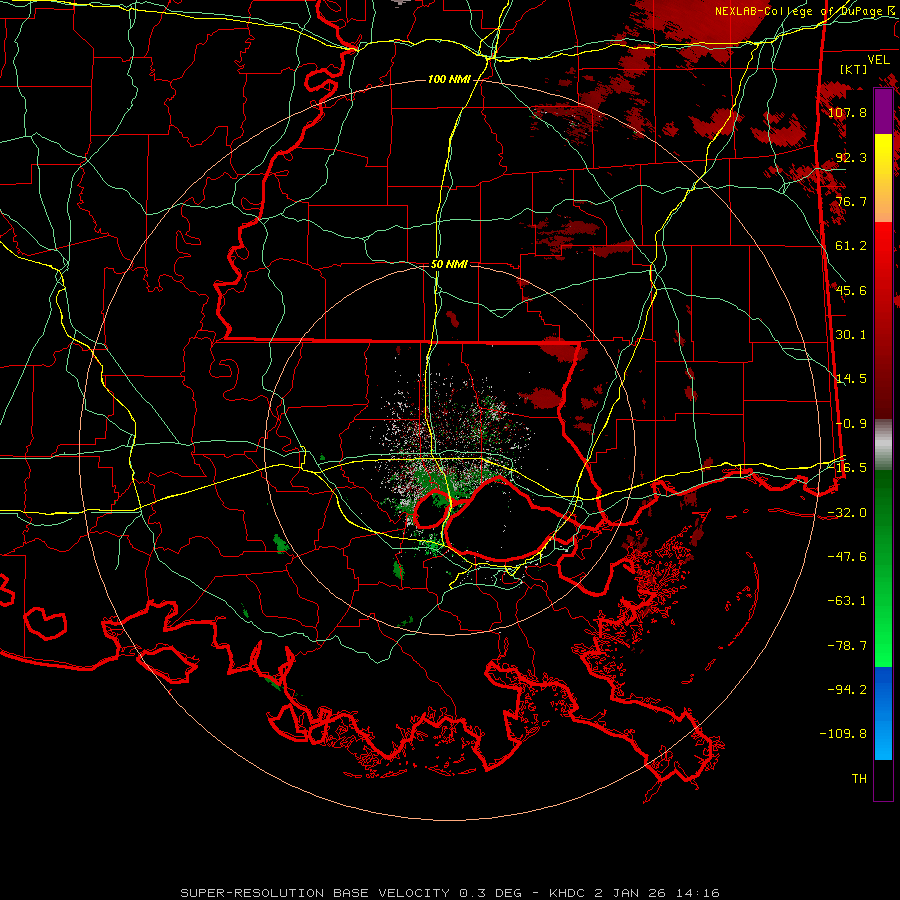The image size is (900, 900).
Task: Click the NEXLAB-College of DuPage label
Action: (807, 11)
